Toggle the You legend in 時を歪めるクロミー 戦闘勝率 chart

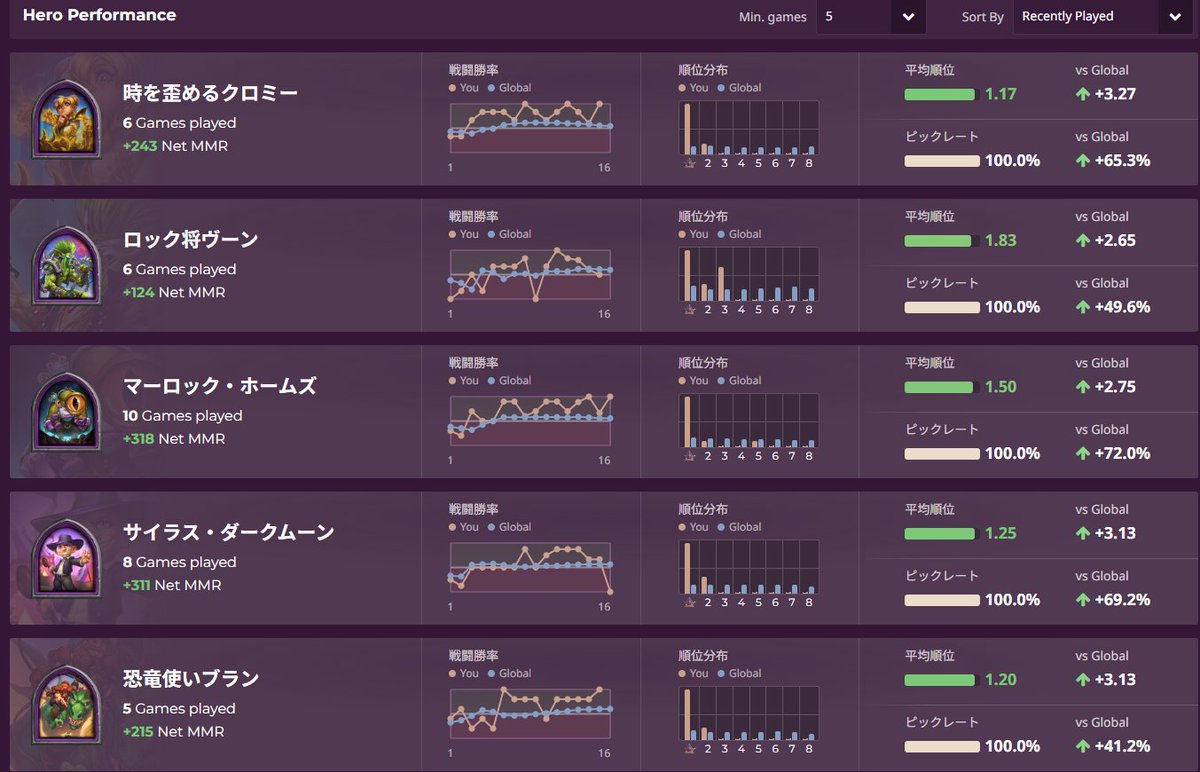464,88
